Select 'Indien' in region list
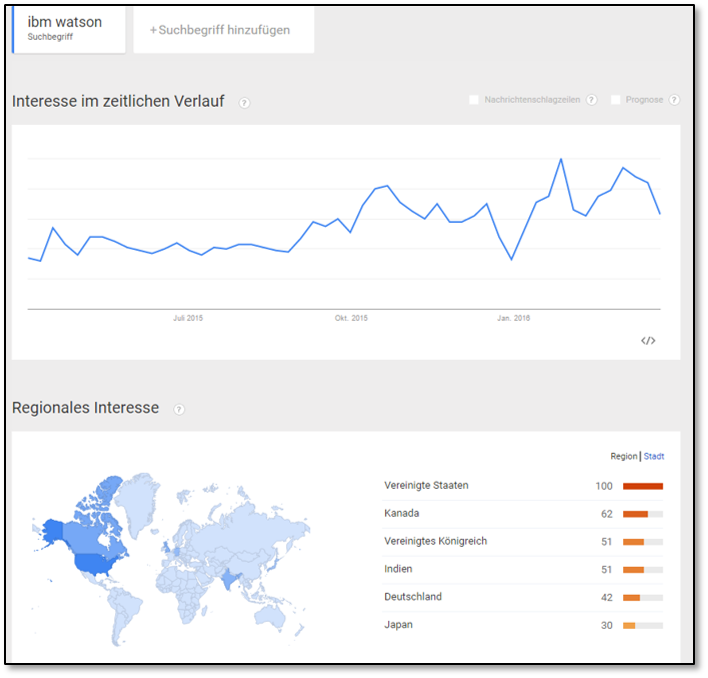 pos(398,569)
